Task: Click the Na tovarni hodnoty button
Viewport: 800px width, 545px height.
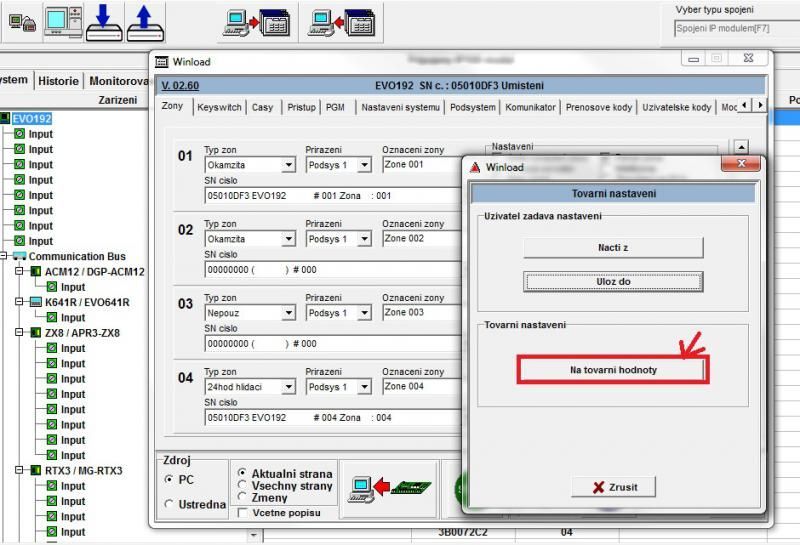Action: tap(613, 370)
